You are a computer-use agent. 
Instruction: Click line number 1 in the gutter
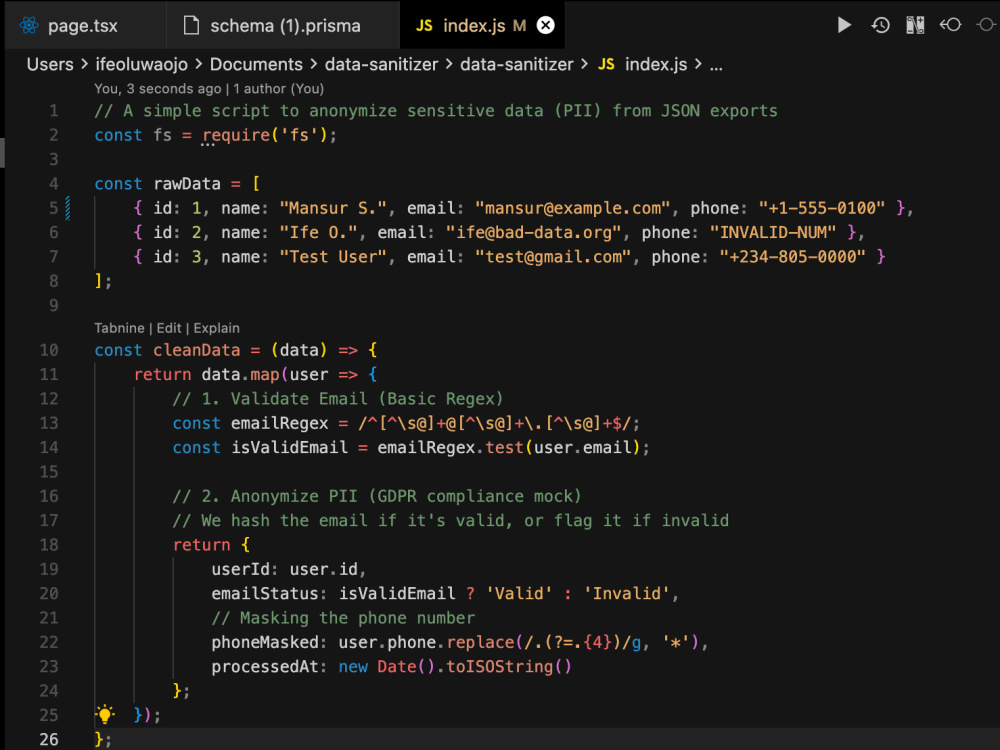(54, 111)
